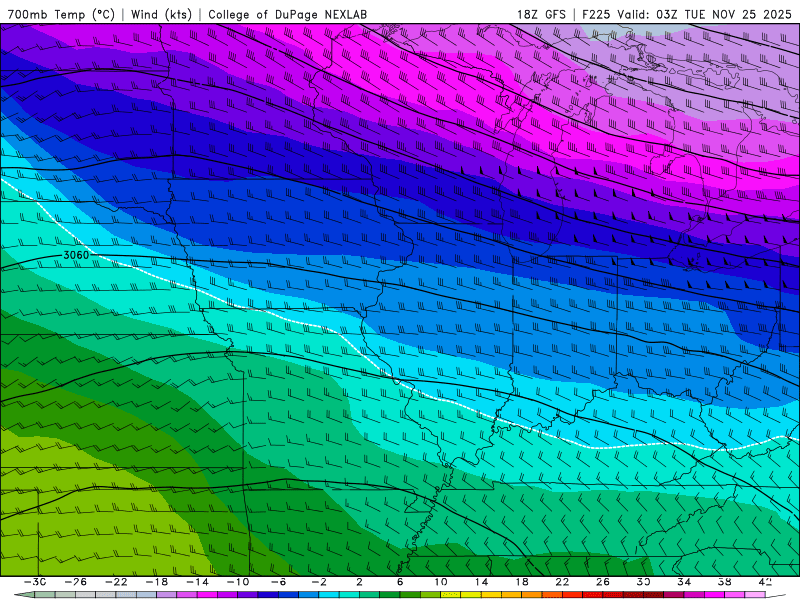Click the 6 color scale label
This screenshot has width=800, height=600.
[x=399, y=582]
